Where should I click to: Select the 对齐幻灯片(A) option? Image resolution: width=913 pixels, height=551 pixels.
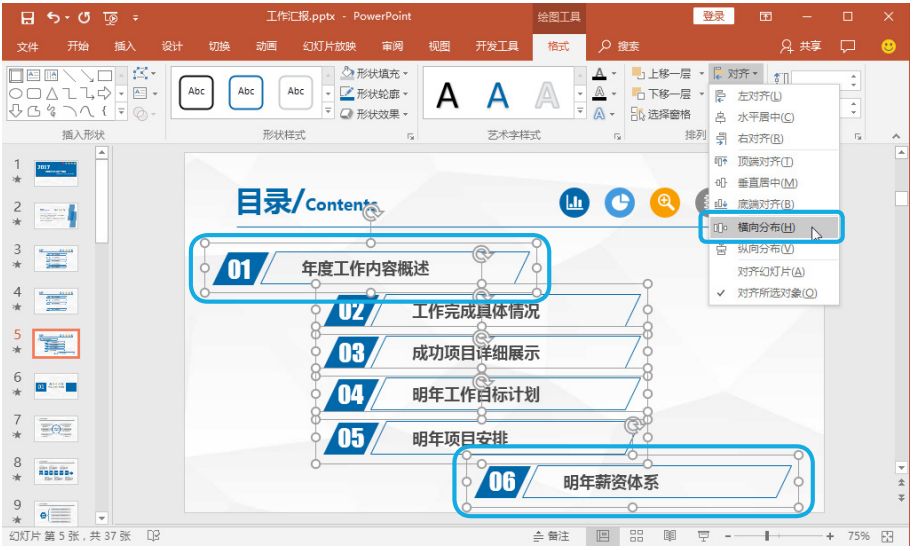[774, 271]
